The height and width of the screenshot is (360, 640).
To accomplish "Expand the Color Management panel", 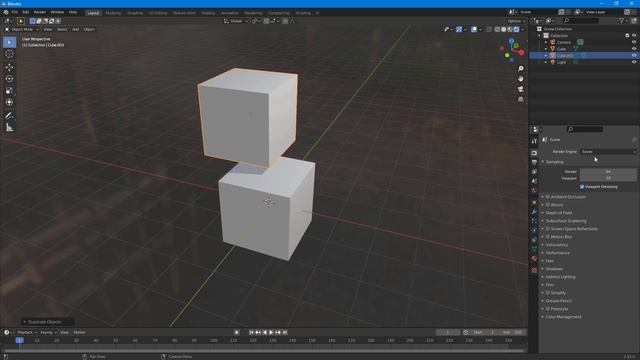I will tap(563, 317).
